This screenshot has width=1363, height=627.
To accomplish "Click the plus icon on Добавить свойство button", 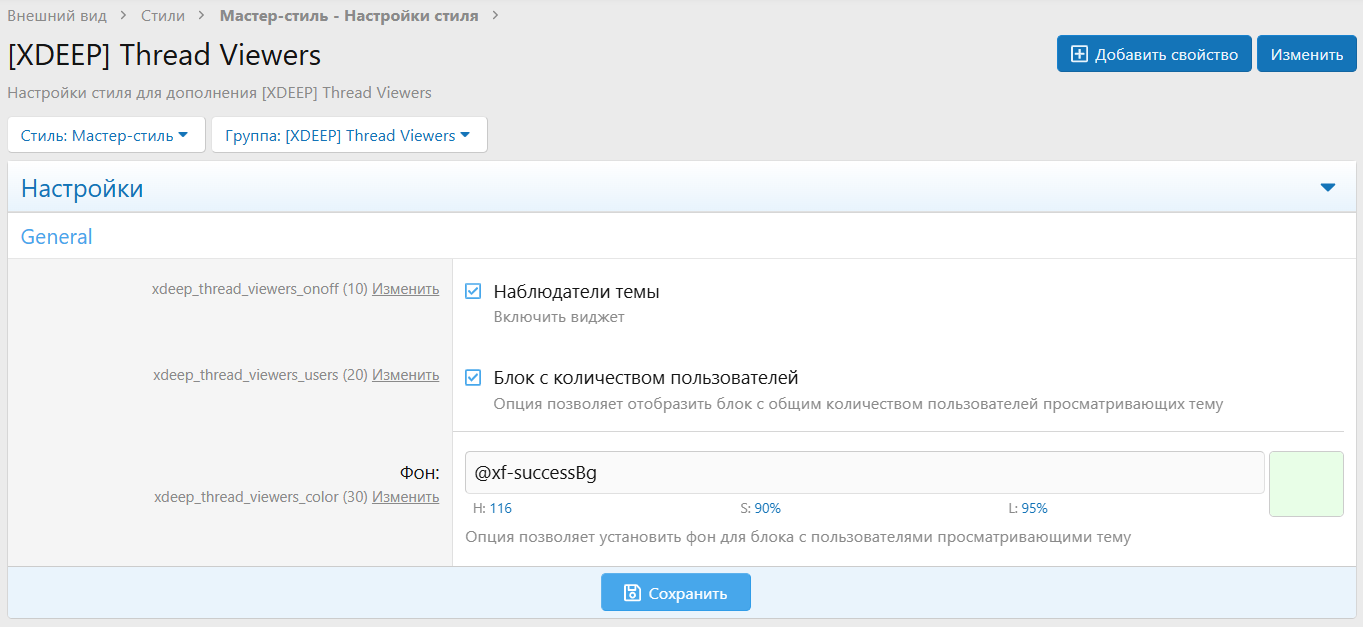I will 1079,54.
